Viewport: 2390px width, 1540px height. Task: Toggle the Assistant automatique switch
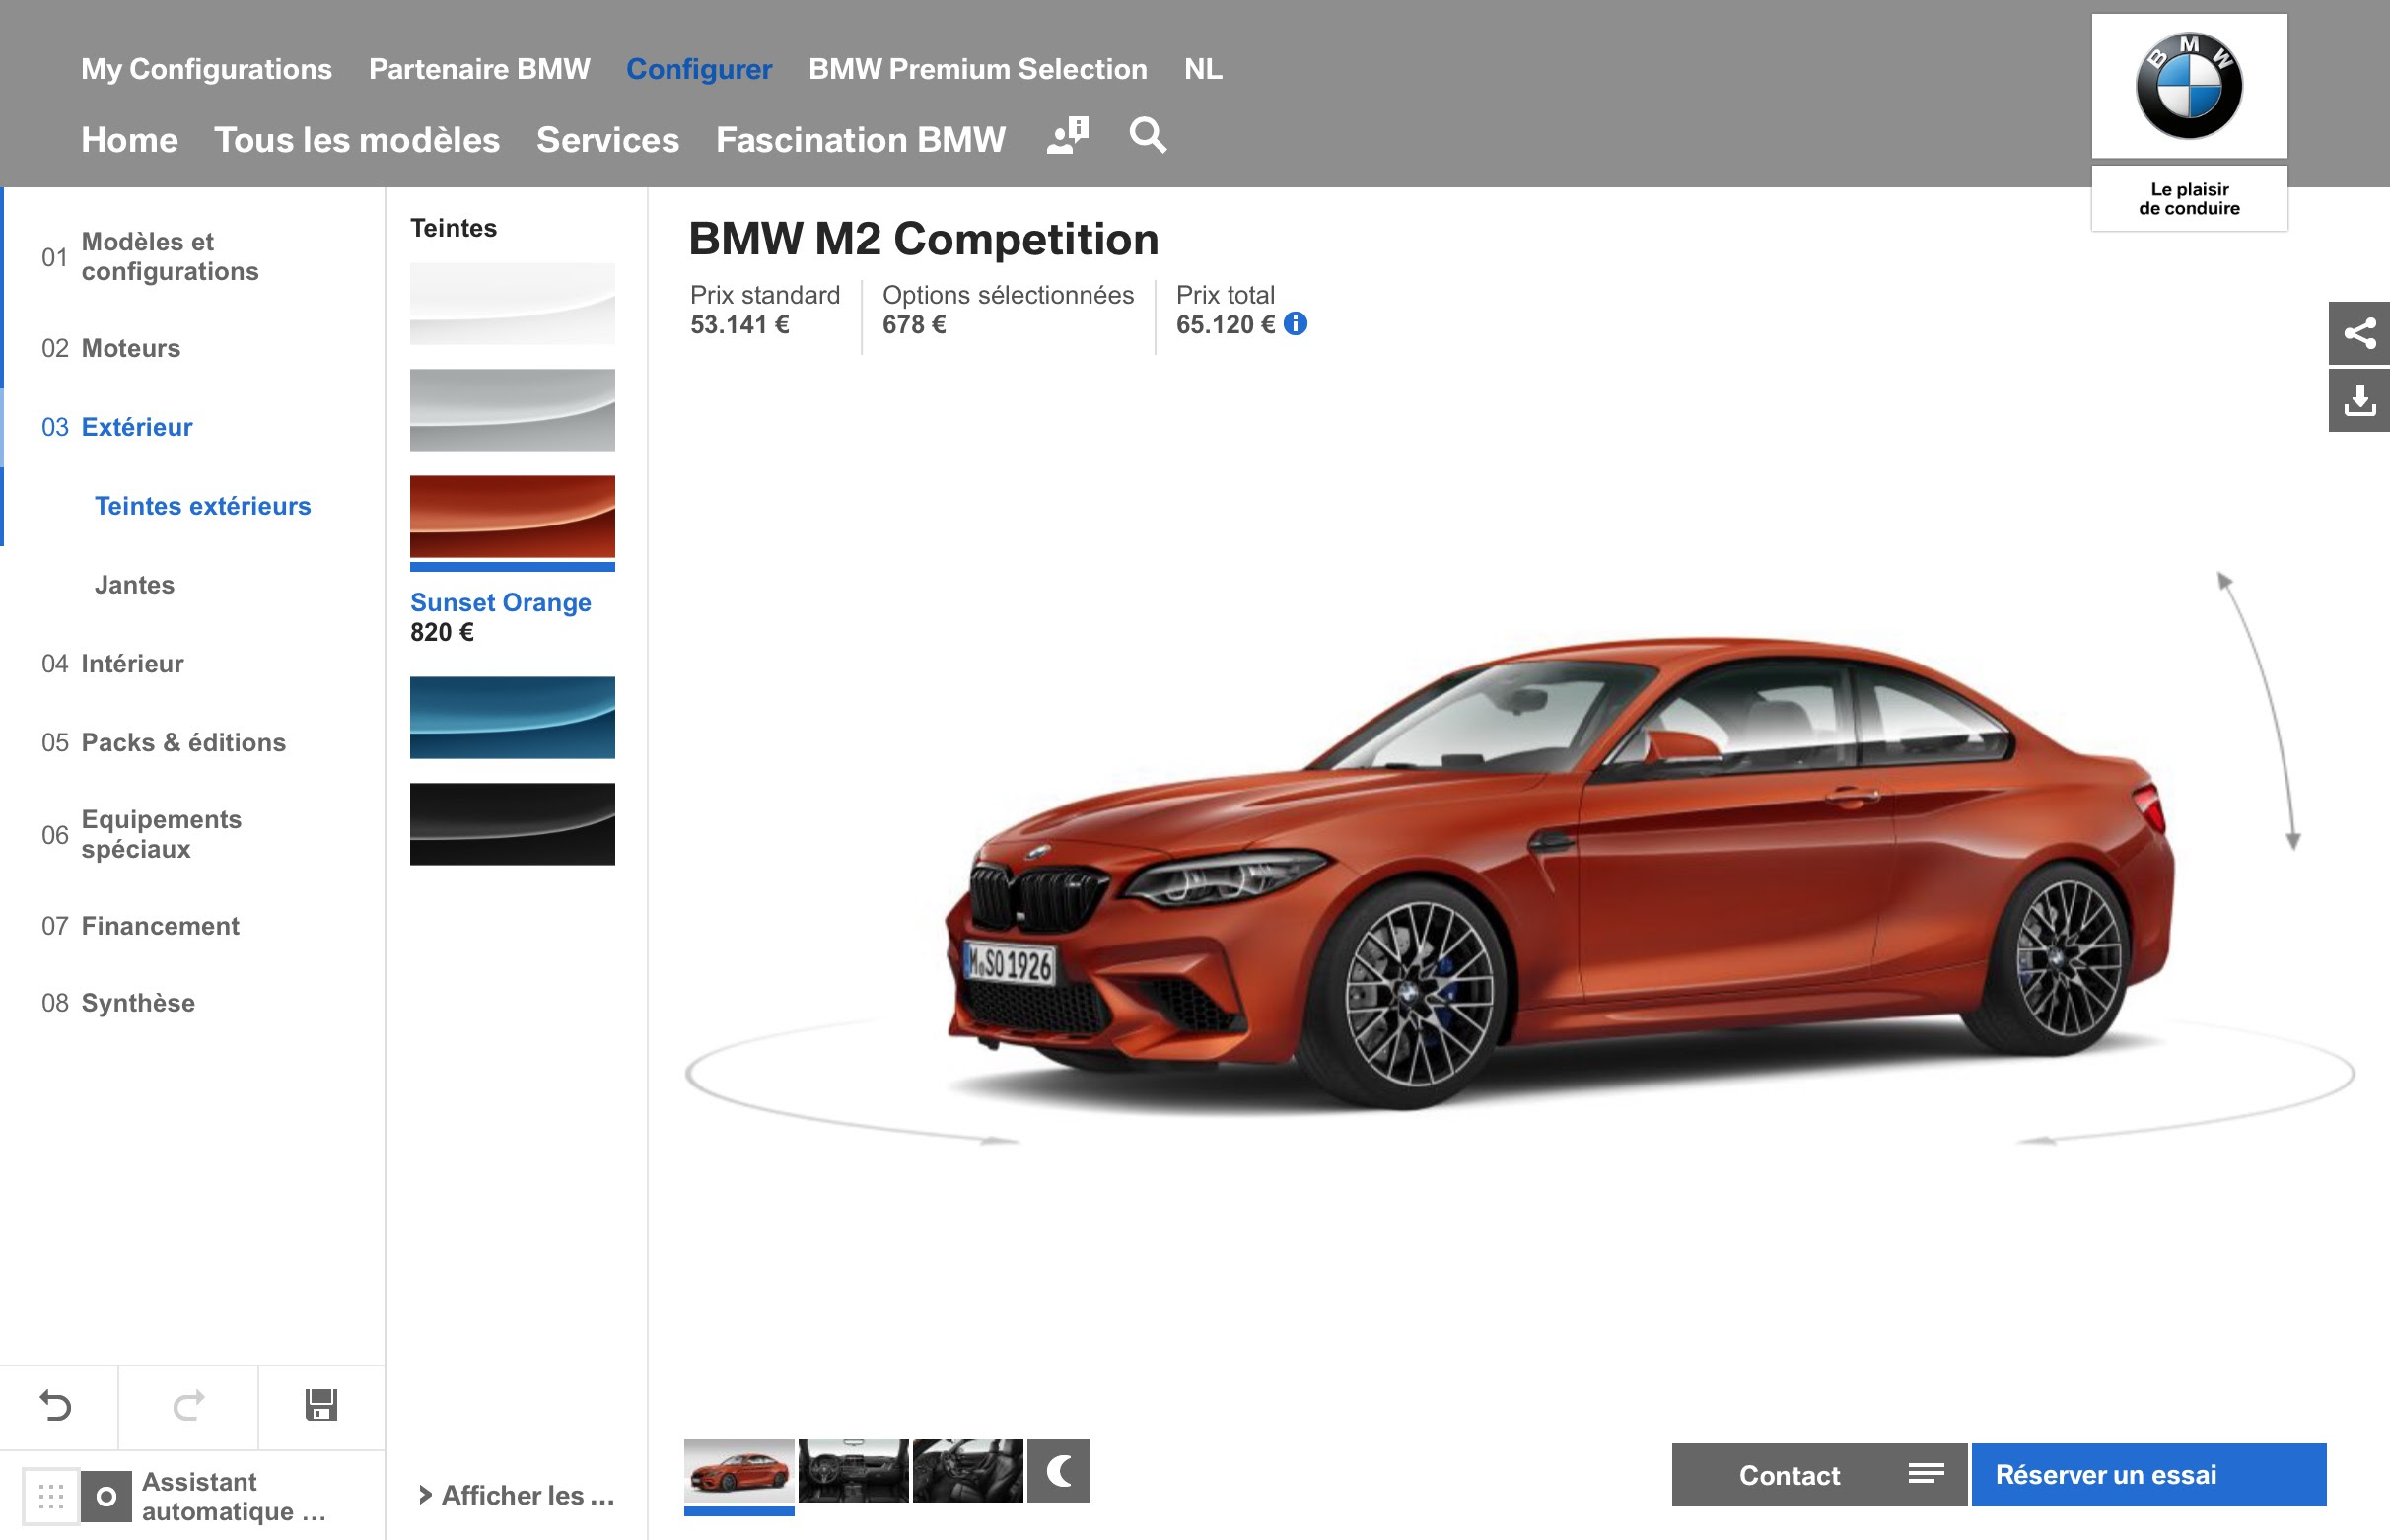point(106,1496)
